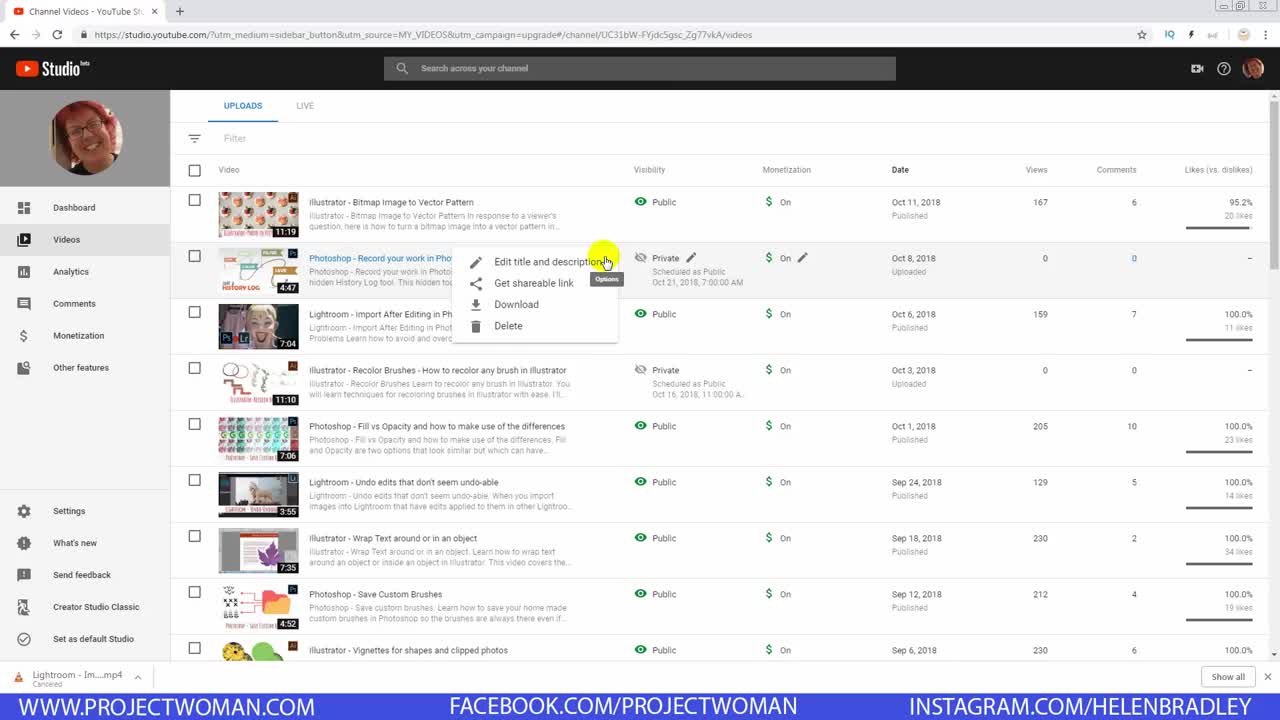This screenshot has height=720, width=1280.
Task: Click the browser address bar URL
Action: 423,35
